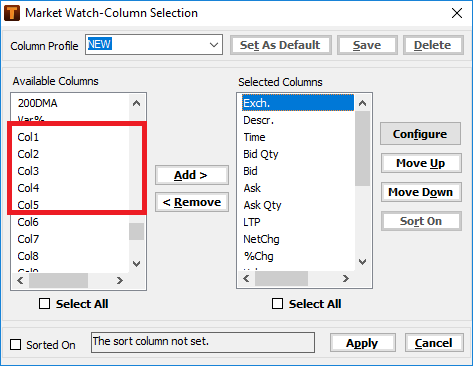The width and height of the screenshot is (473, 366).
Task: Click Selected Columns vertical scrollbar thumb
Action: [x=363, y=149]
